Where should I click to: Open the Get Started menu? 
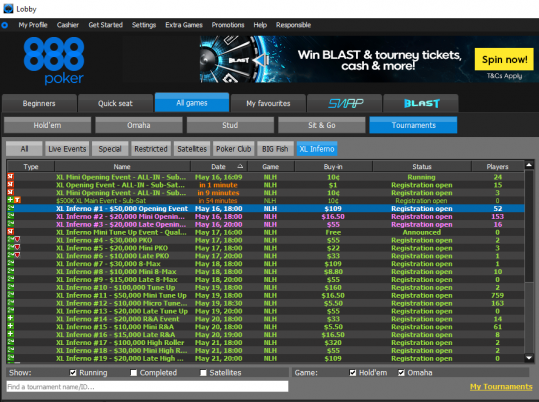pyautogui.click(x=106, y=25)
